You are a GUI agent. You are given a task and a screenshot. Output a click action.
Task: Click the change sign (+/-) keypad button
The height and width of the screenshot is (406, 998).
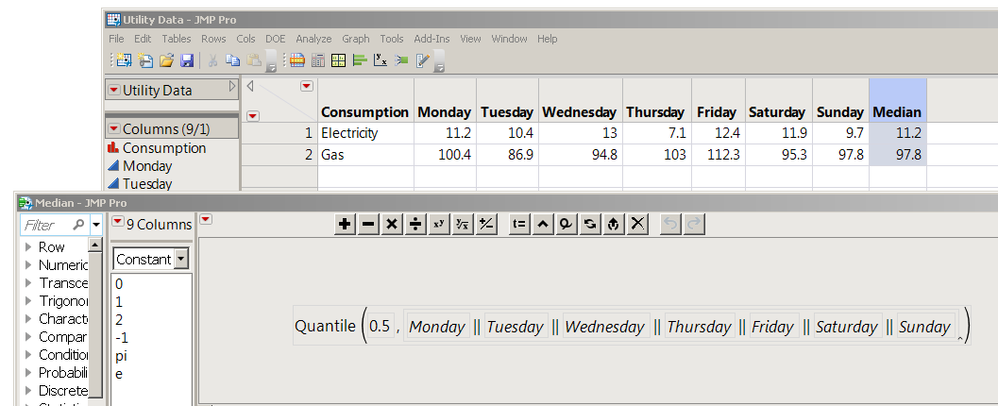[x=487, y=225]
